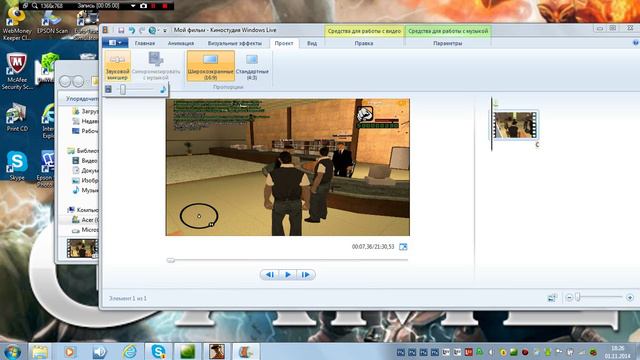The width and height of the screenshot is (640, 360).
Task: Switch to the Анимация tab
Action: pos(181,43)
